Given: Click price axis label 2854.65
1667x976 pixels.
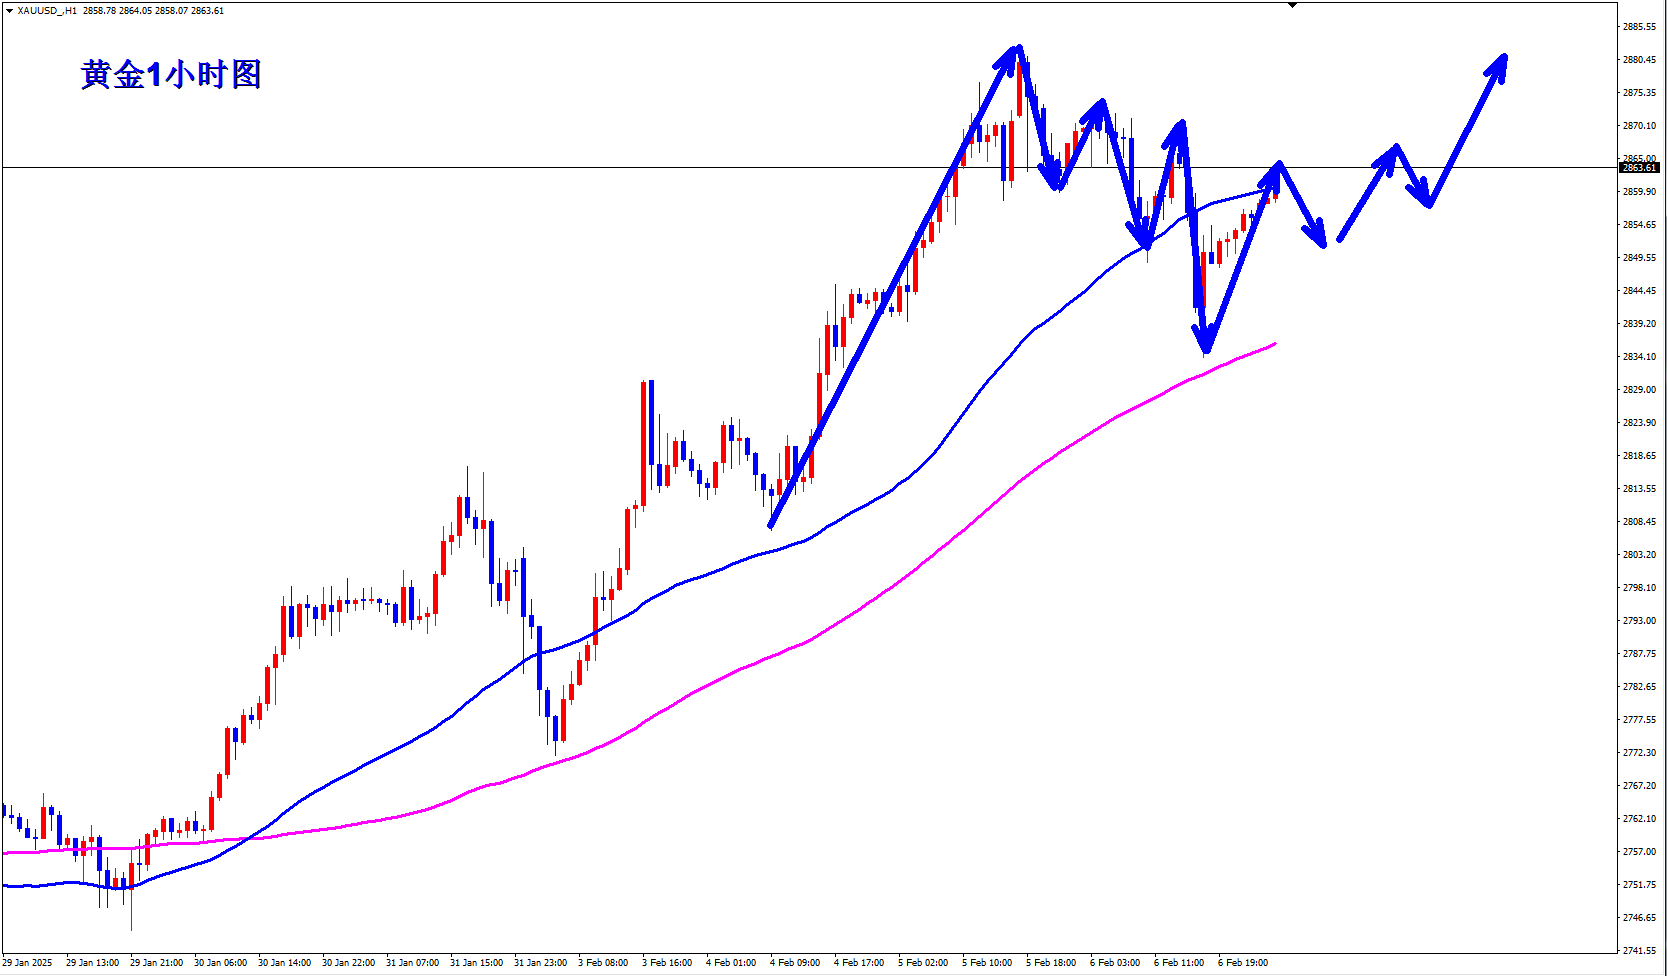Looking at the screenshot, I should pos(1639,225).
